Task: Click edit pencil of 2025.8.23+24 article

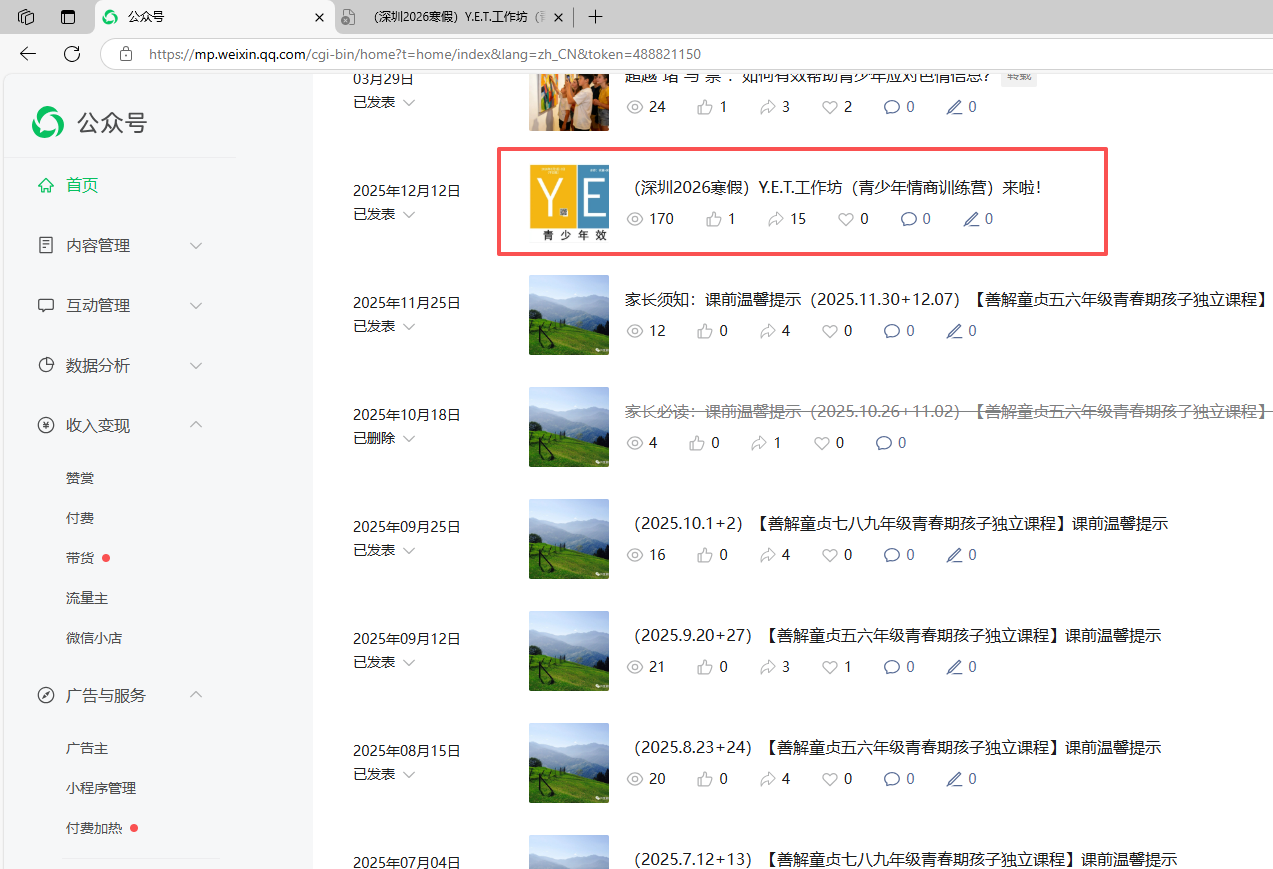Action: [955, 779]
